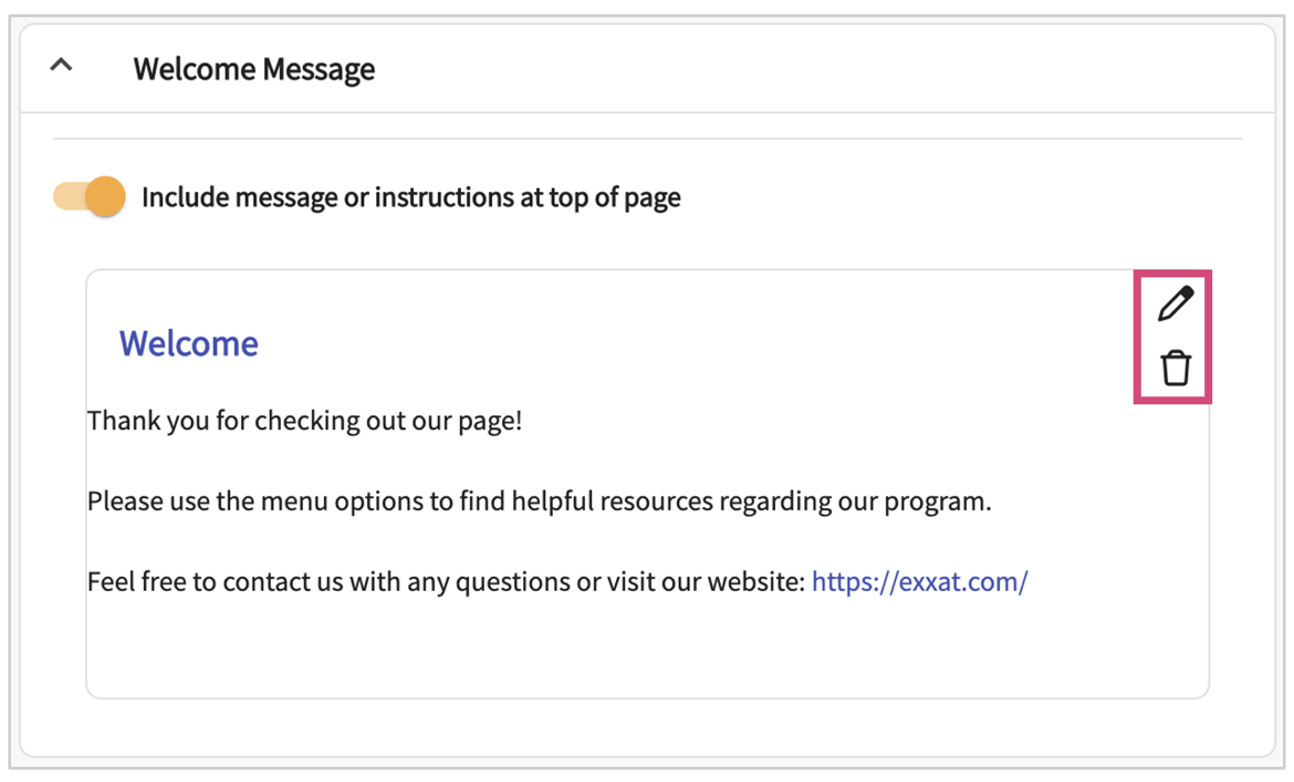1294x782 pixels.
Task: Click blank header area right of title
Action: pyautogui.click(x=800, y=69)
